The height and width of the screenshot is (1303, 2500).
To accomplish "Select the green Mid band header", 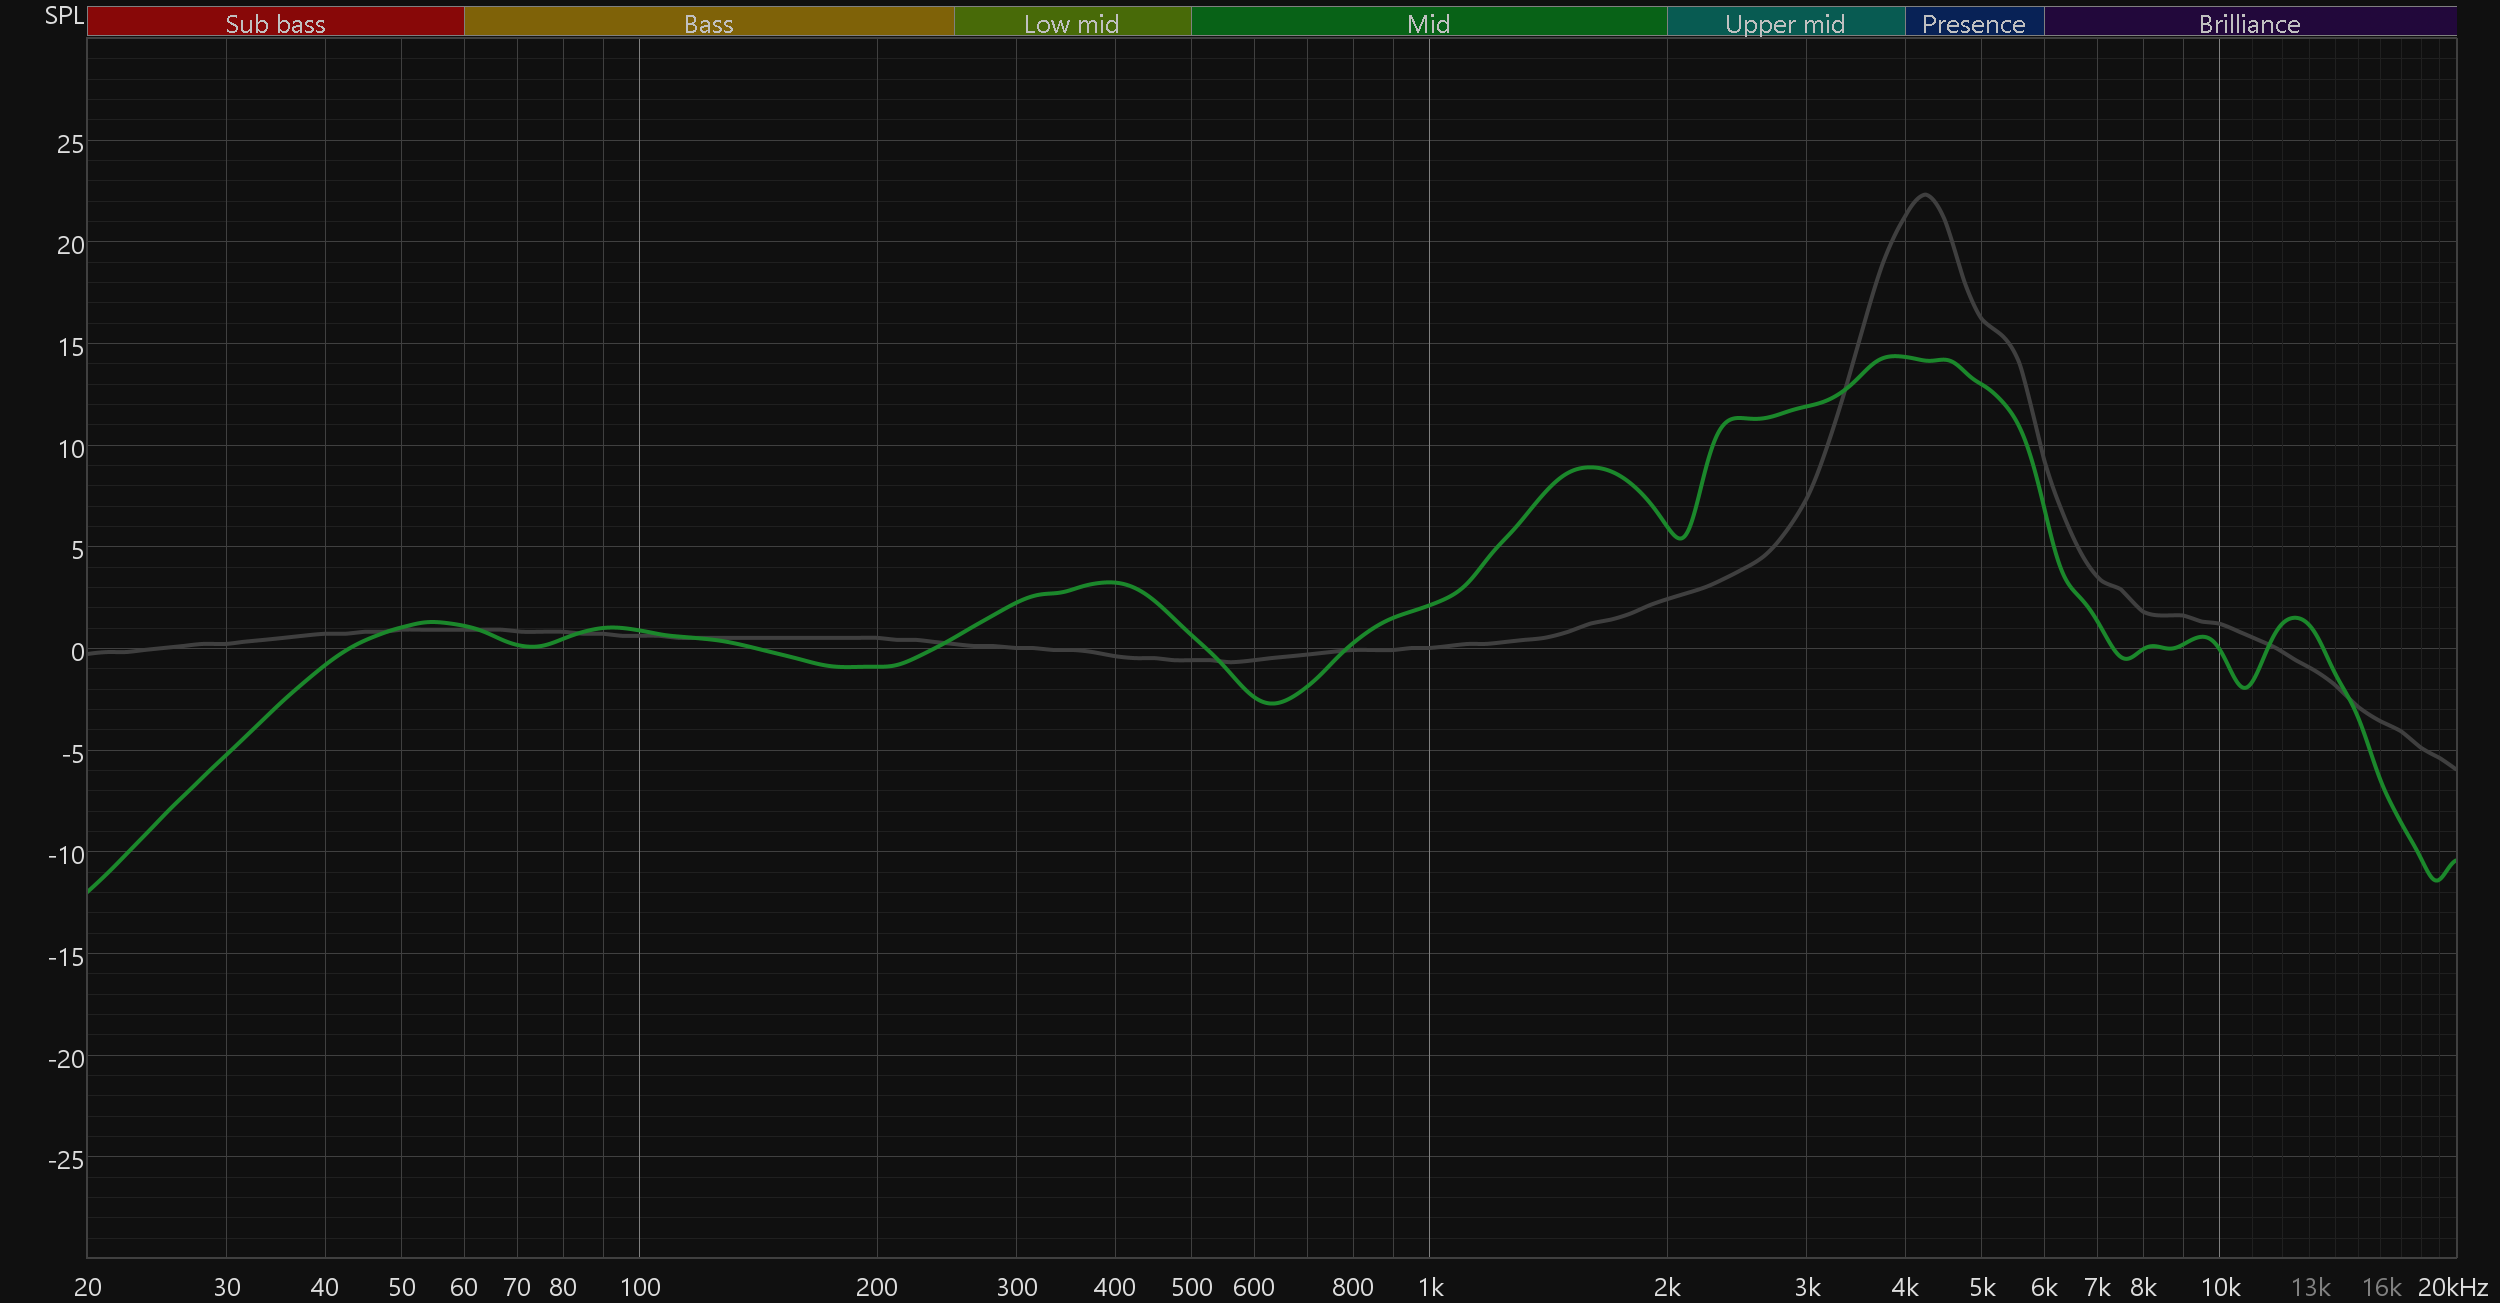I will (1428, 22).
